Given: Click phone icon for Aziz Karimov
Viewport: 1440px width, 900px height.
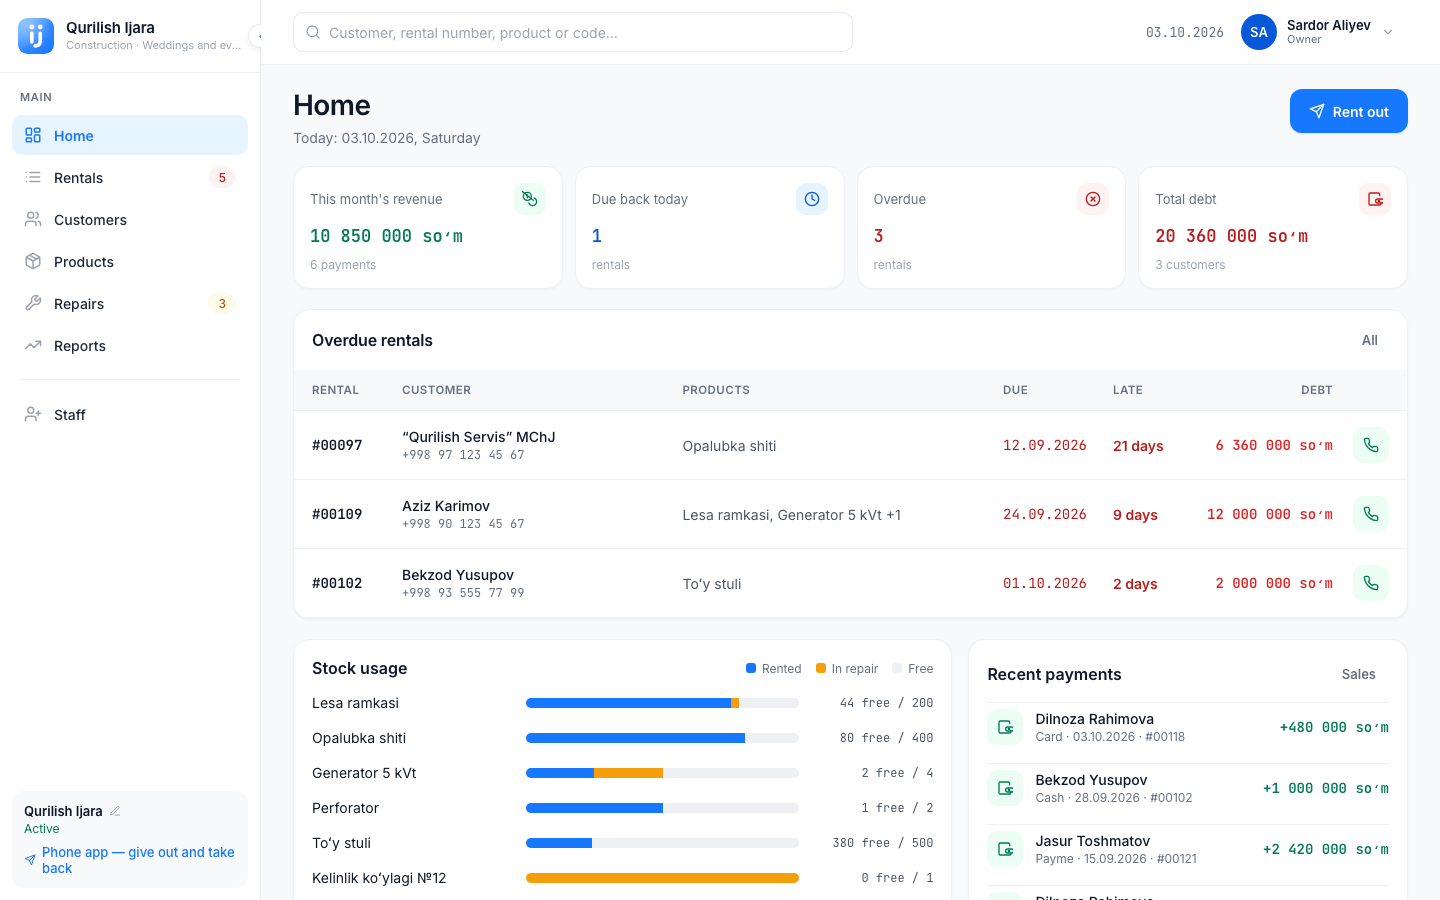Looking at the screenshot, I should point(1370,514).
